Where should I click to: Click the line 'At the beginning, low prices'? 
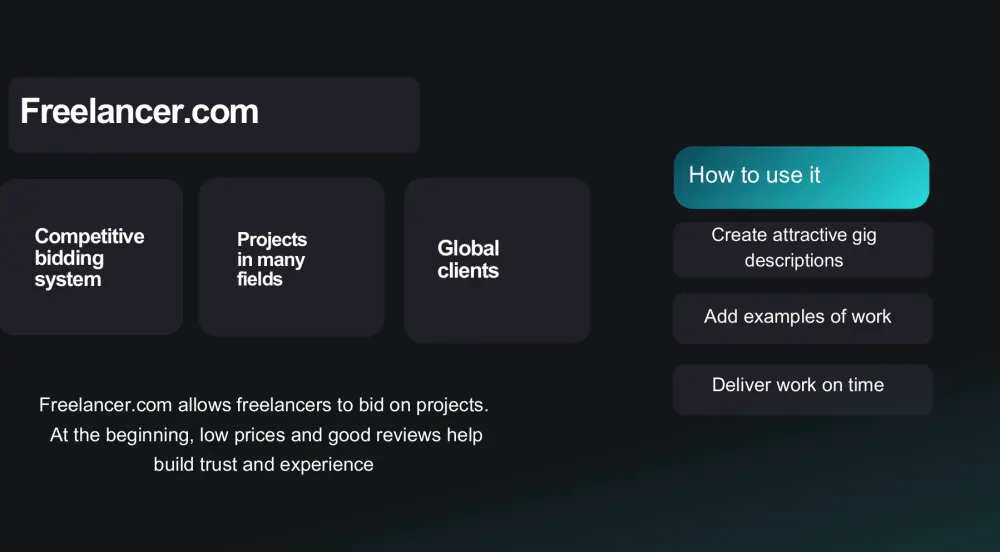click(266, 435)
